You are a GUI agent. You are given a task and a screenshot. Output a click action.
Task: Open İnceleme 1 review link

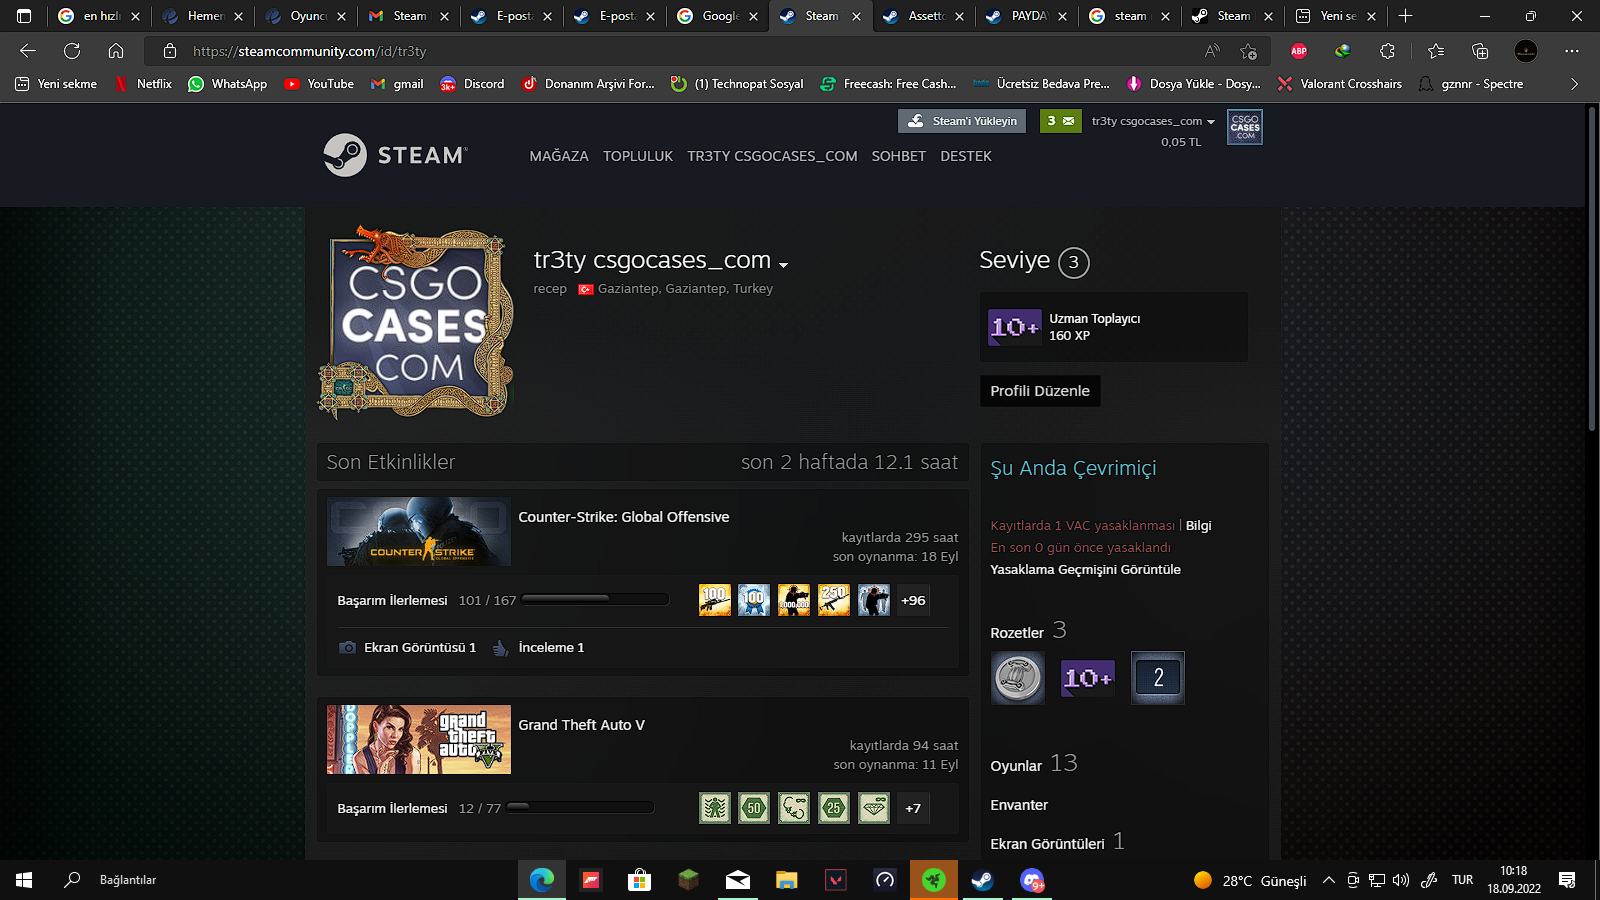click(x=539, y=647)
